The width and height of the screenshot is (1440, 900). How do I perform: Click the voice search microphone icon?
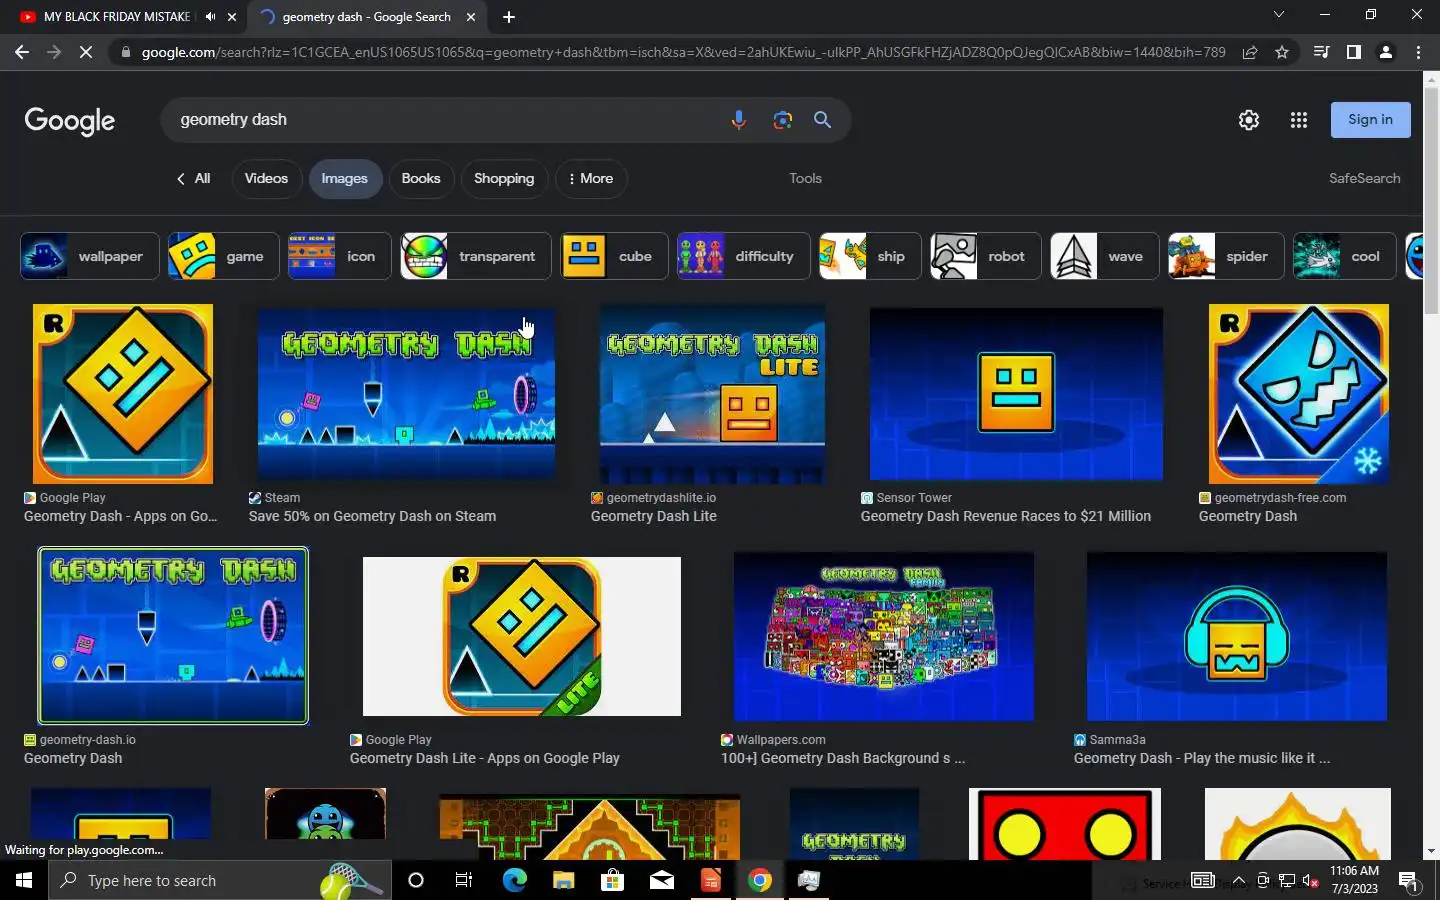[x=738, y=120]
